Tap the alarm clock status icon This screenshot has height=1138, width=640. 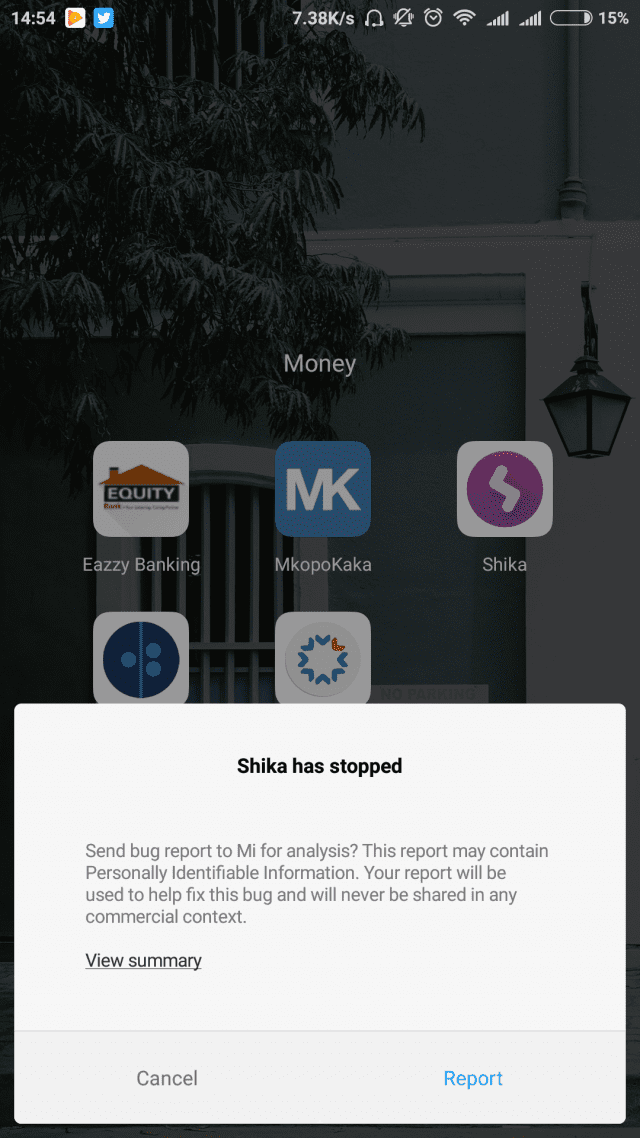[433, 18]
